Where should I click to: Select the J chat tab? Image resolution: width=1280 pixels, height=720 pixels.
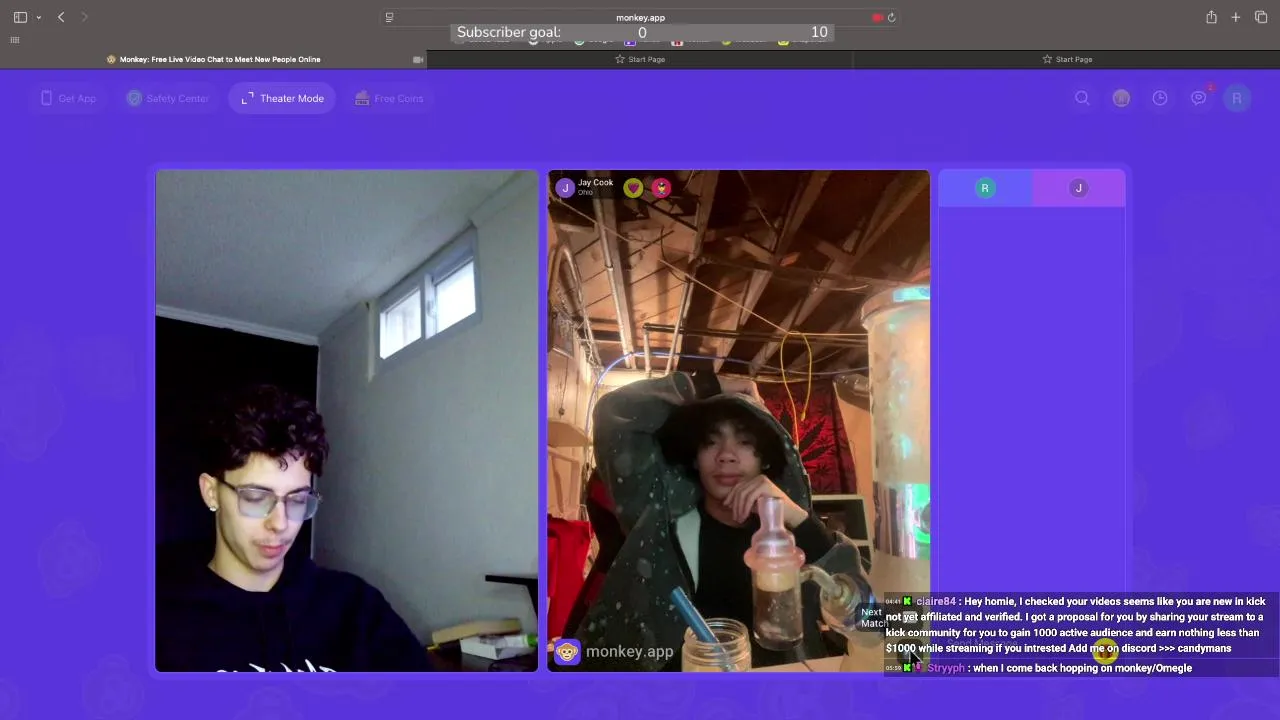[x=1078, y=188]
